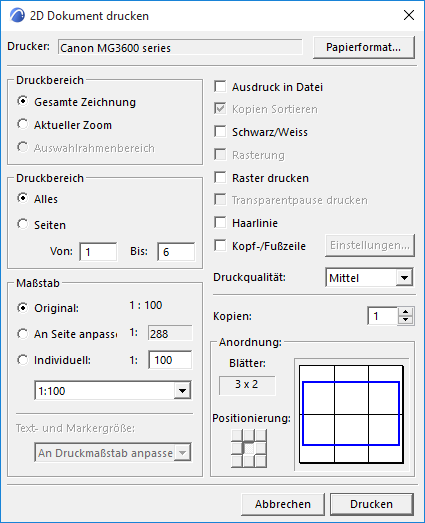Image resolution: width=425 pixels, height=523 pixels.
Task: Click the Drucker name field Canon MG3600
Action: click(x=180, y=47)
